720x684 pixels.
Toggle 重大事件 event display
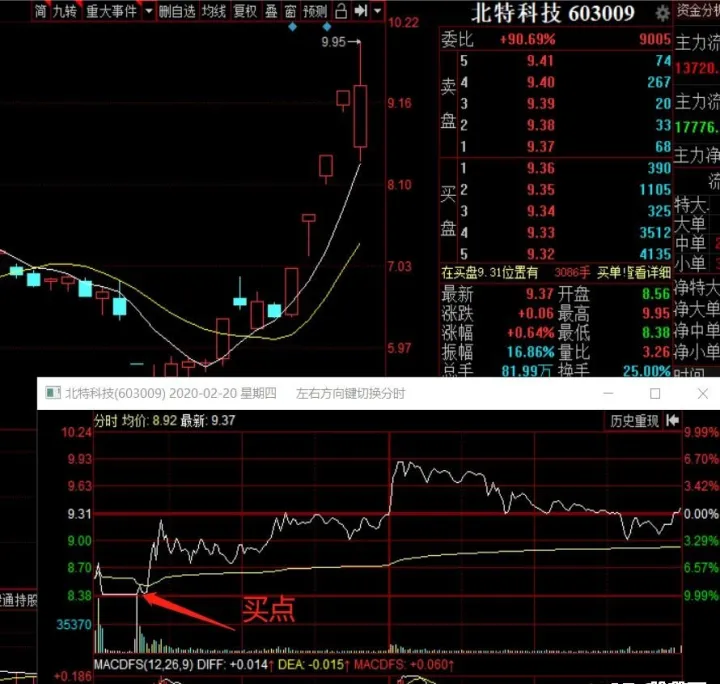click(112, 11)
